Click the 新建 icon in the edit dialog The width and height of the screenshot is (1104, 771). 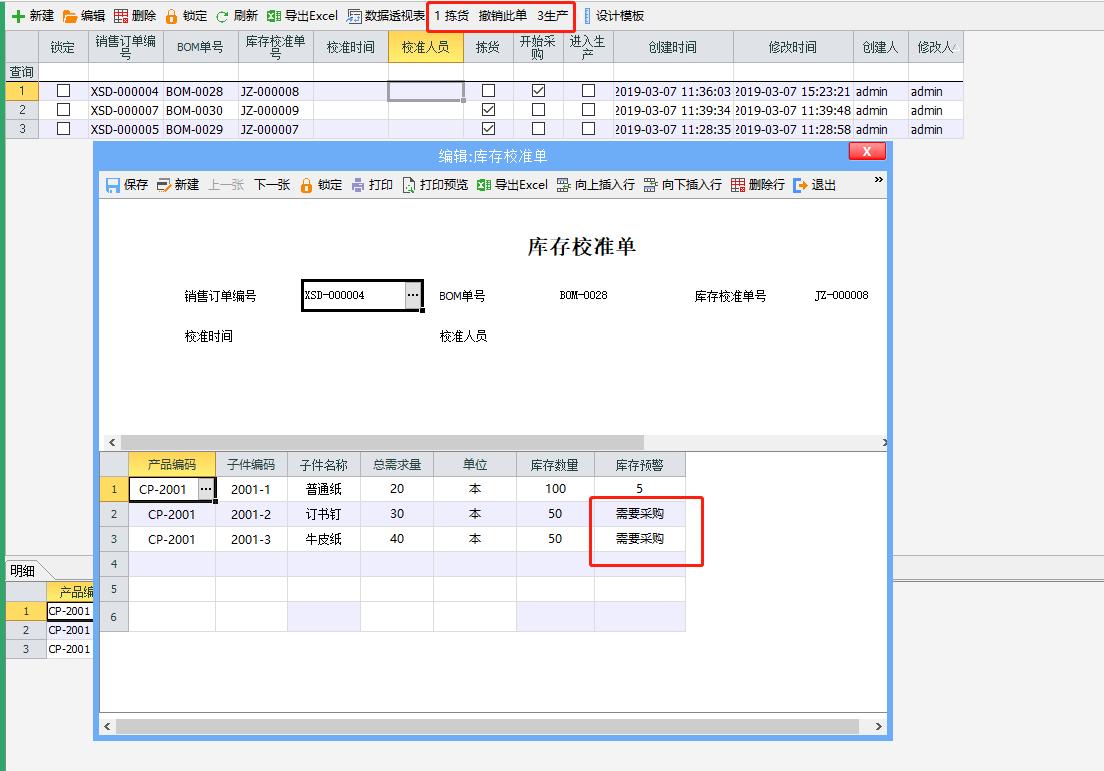click(x=164, y=185)
